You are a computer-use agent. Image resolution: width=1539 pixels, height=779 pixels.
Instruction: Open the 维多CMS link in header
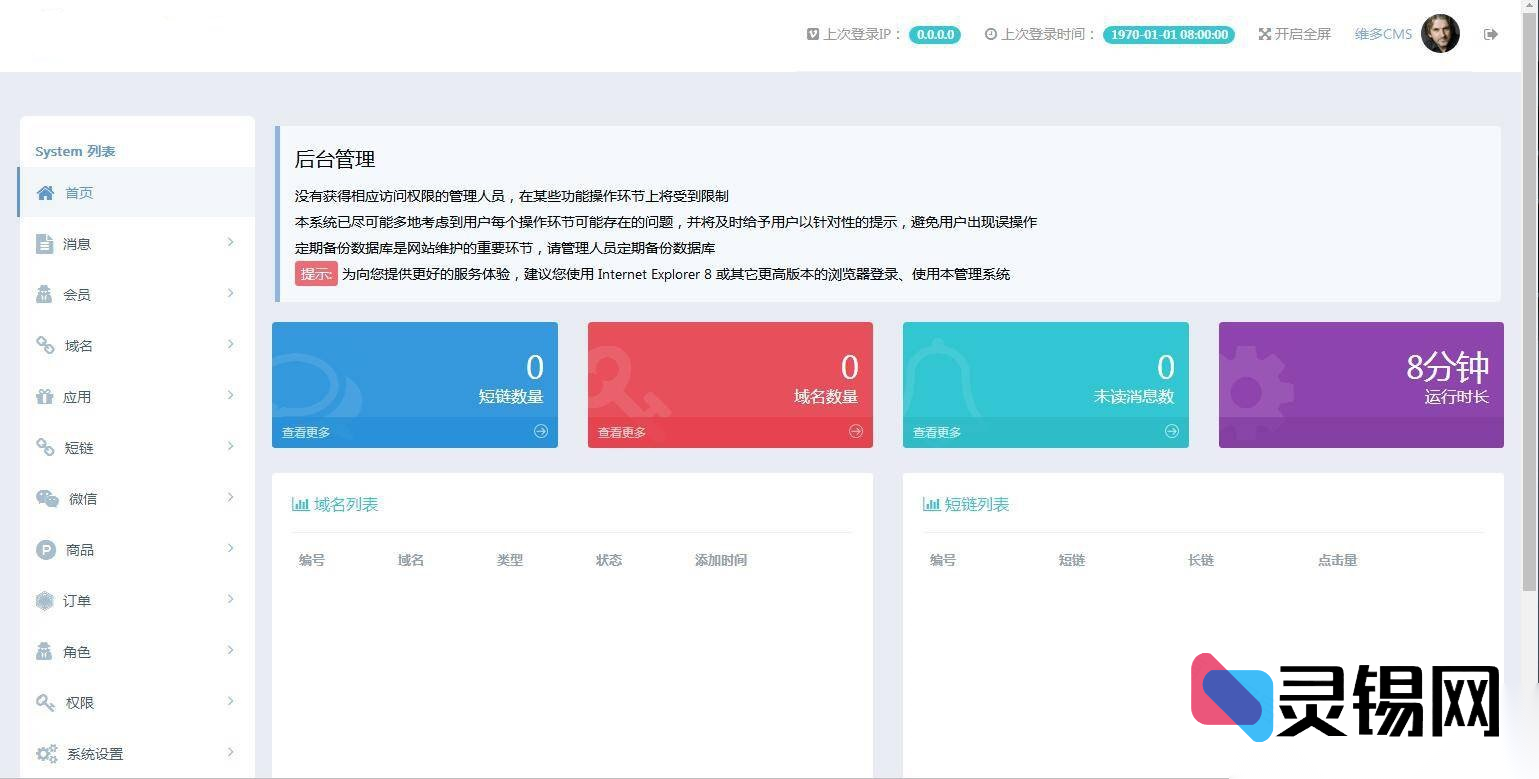(1382, 33)
